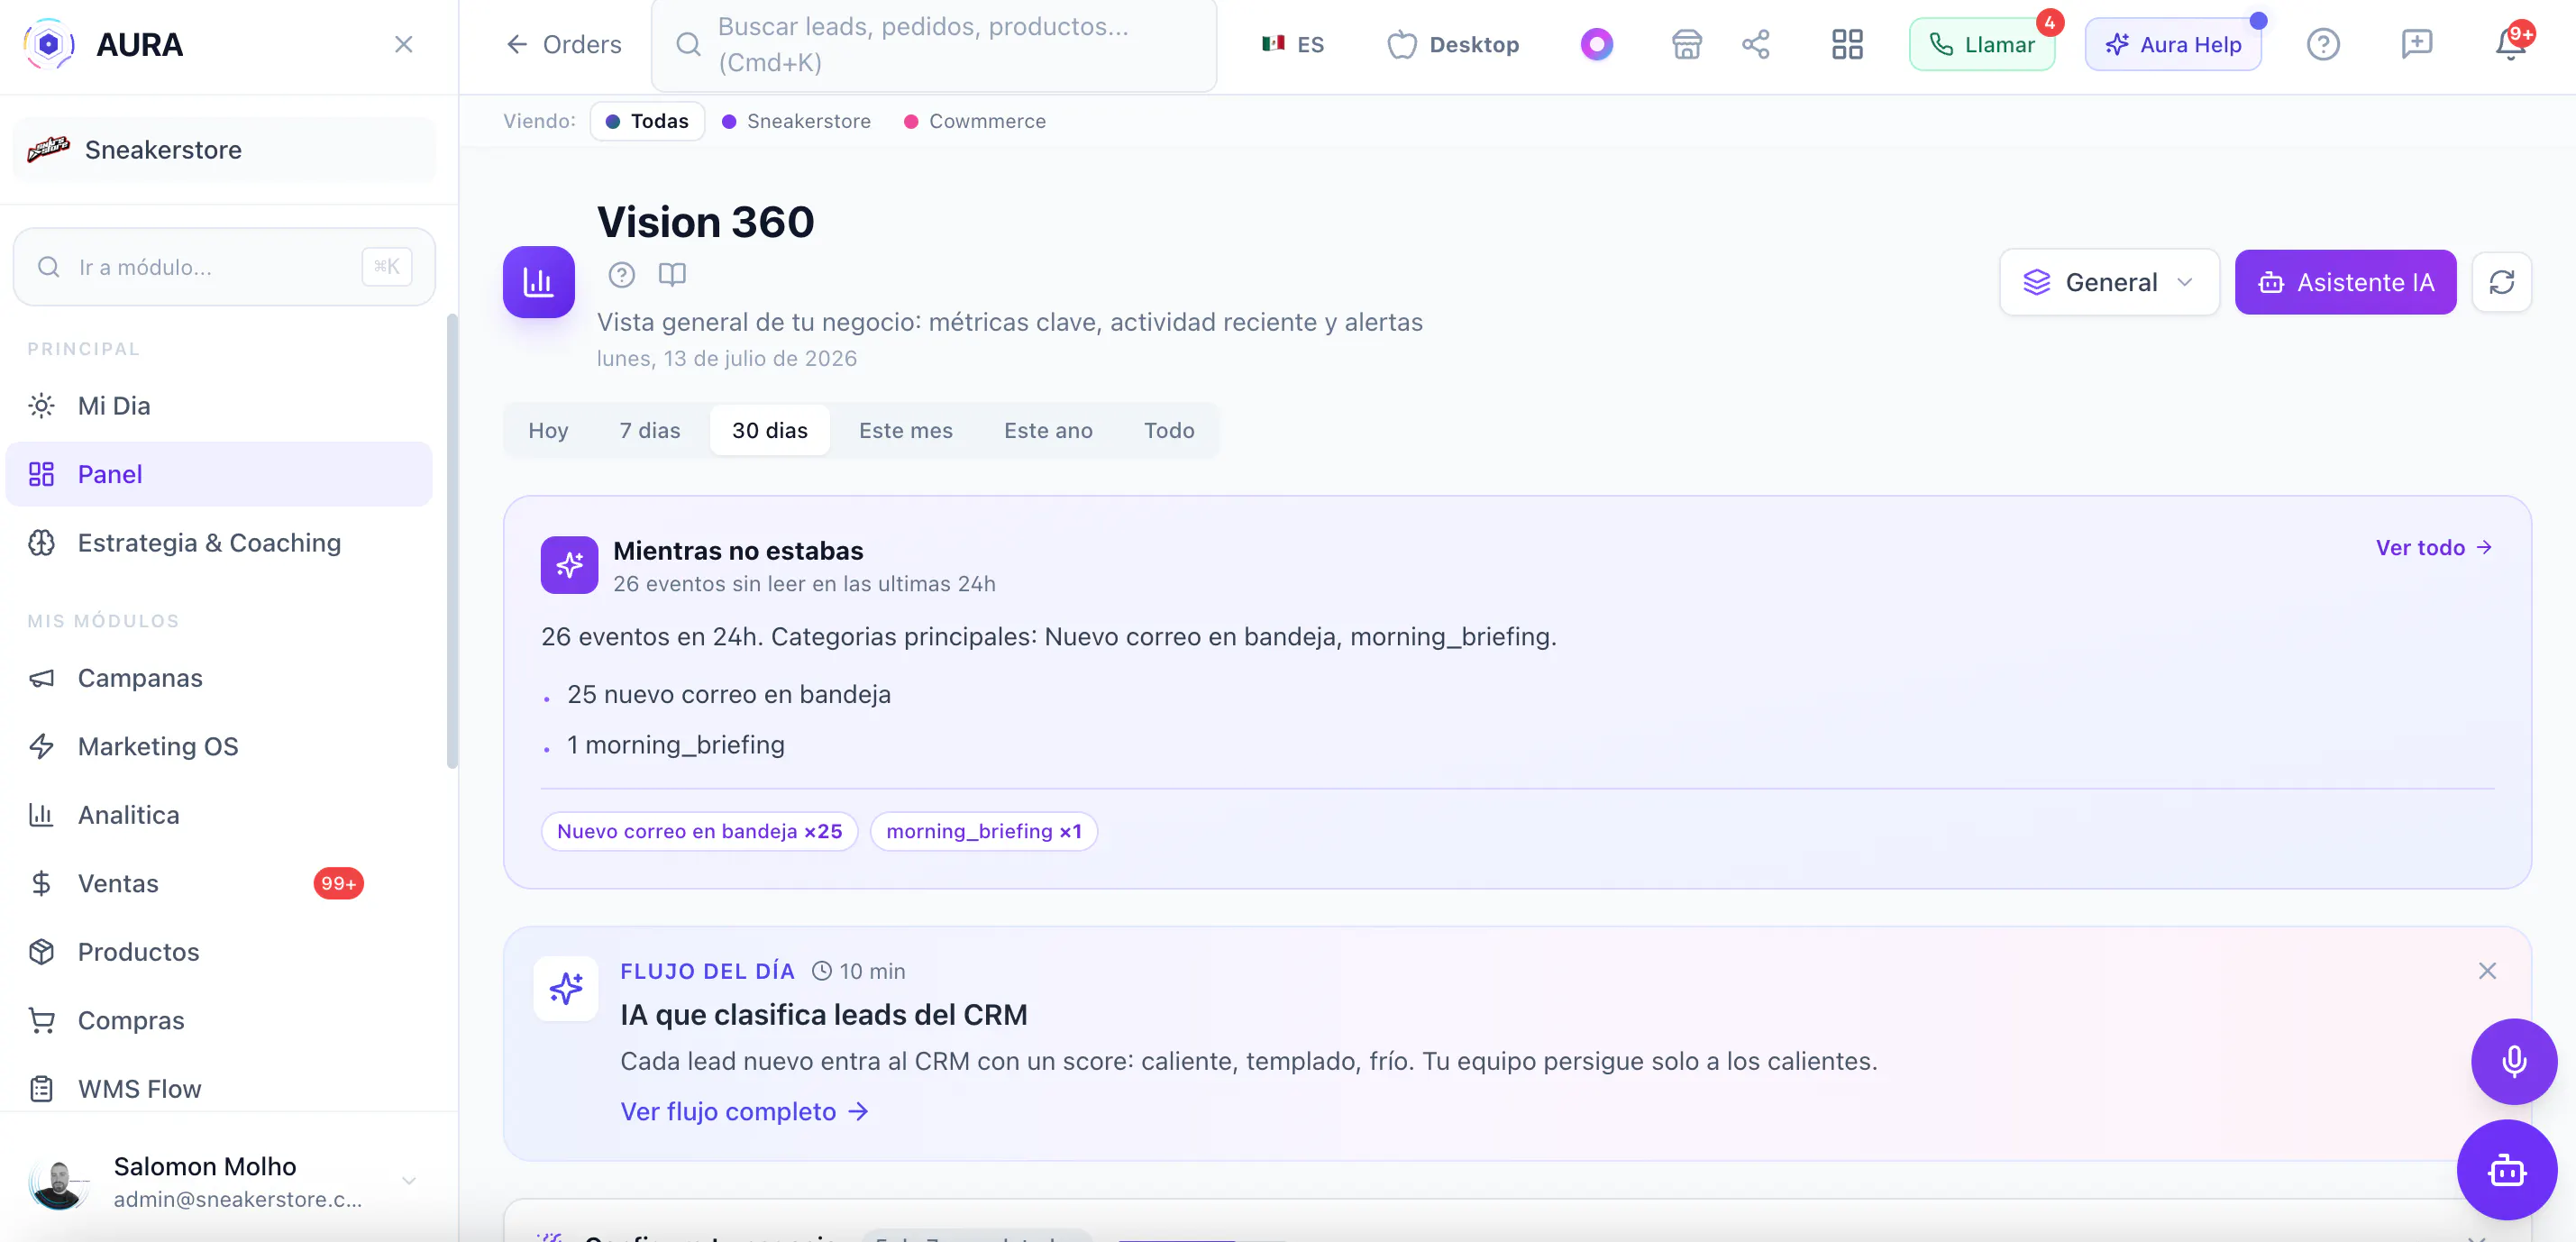Open the notifications bell
Viewport: 2576px width, 1242px height.
(2510, 44)
